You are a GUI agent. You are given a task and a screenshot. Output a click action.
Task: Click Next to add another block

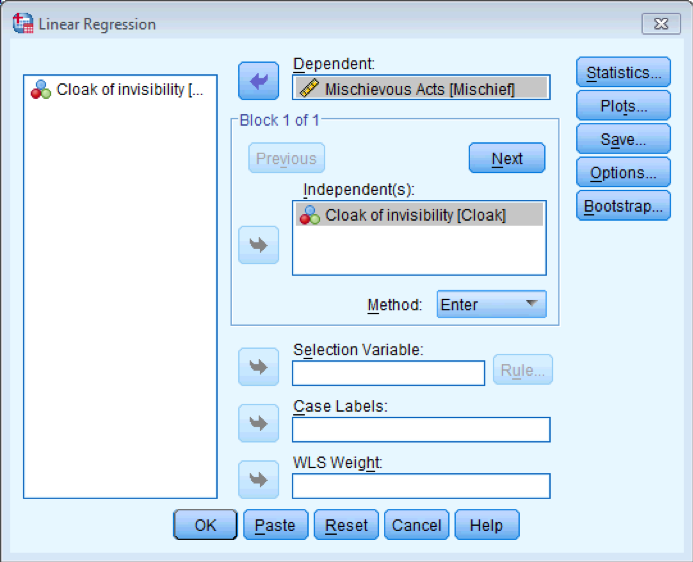(507, 158)
